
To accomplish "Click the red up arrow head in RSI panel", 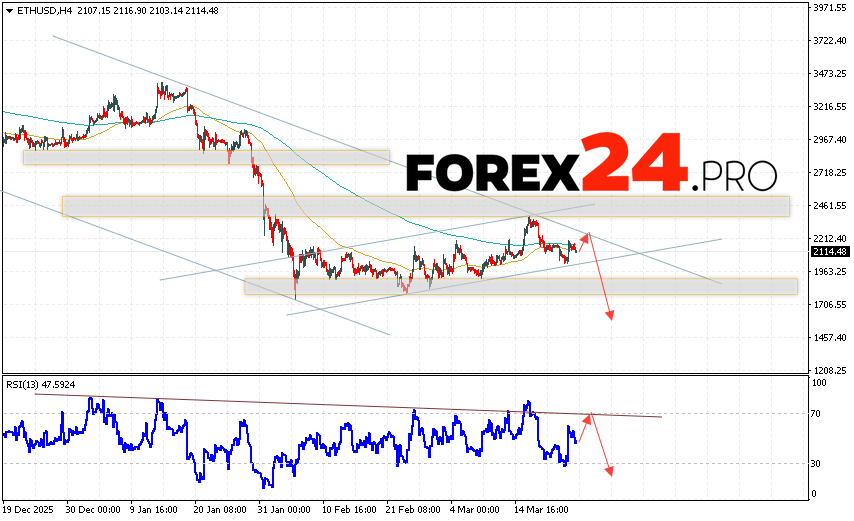I will pos(590,415).
